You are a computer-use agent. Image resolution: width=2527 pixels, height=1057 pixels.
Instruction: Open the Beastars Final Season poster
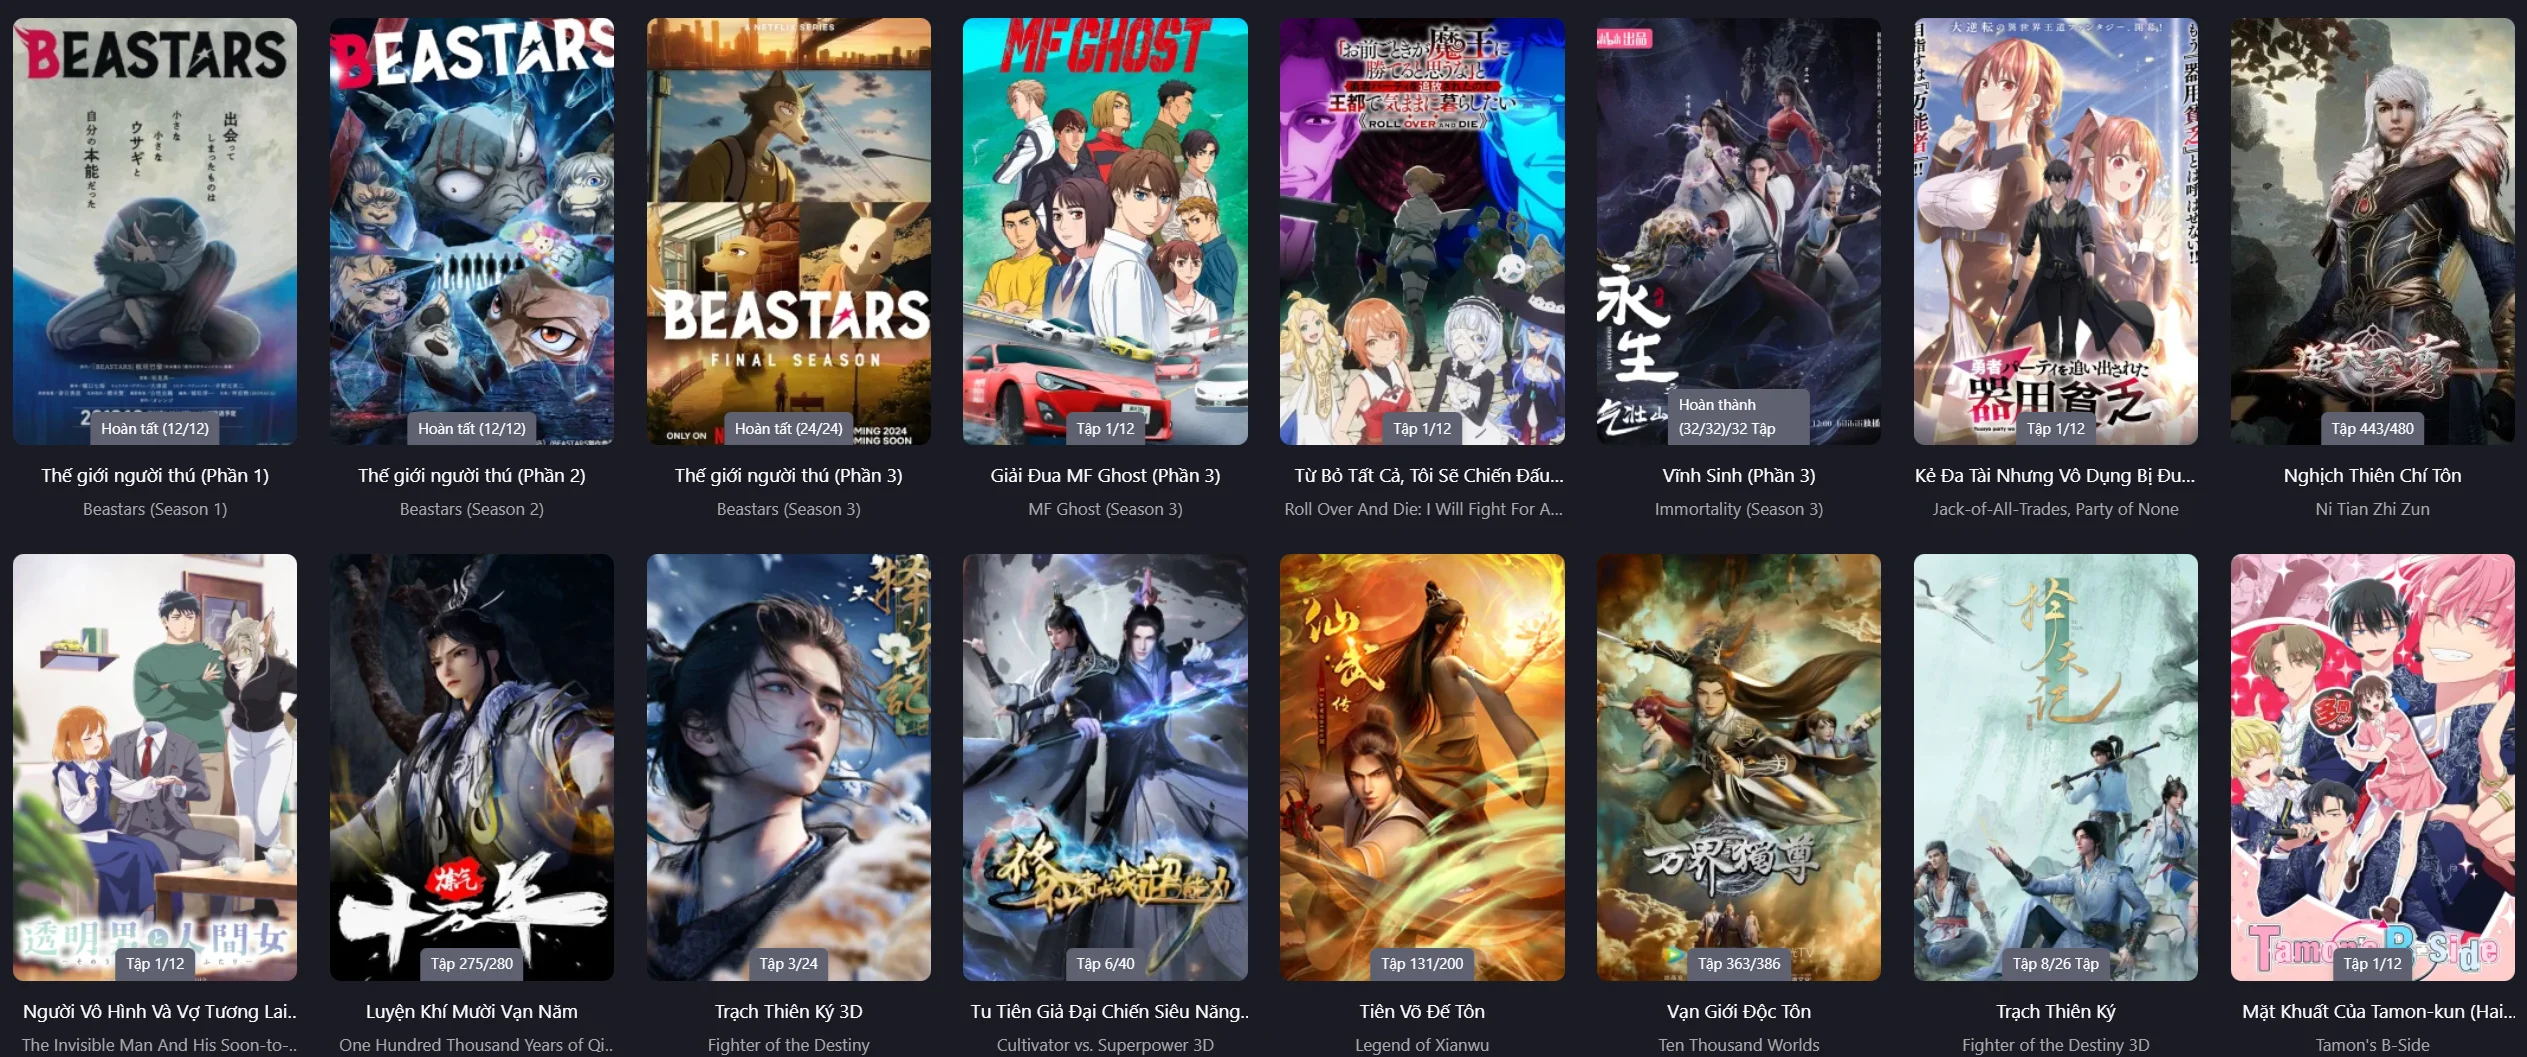click(789, 231)
